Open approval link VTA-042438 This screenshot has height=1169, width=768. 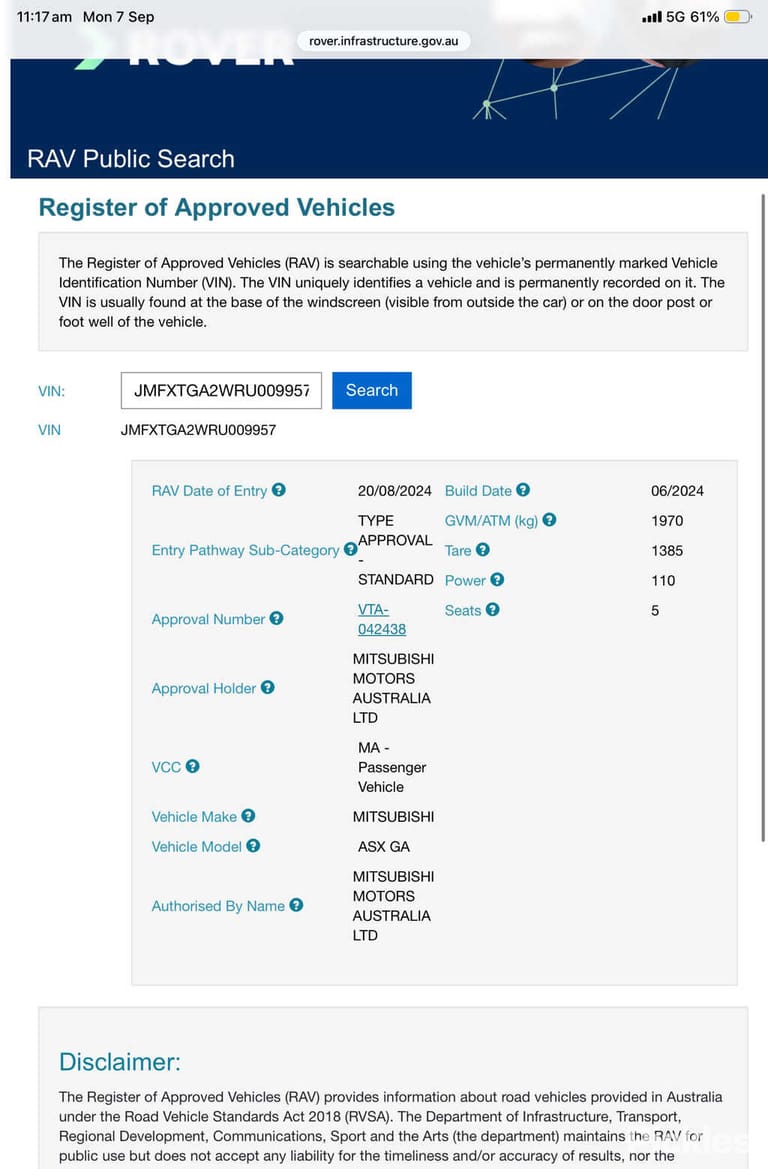click(x=382, y=619)
